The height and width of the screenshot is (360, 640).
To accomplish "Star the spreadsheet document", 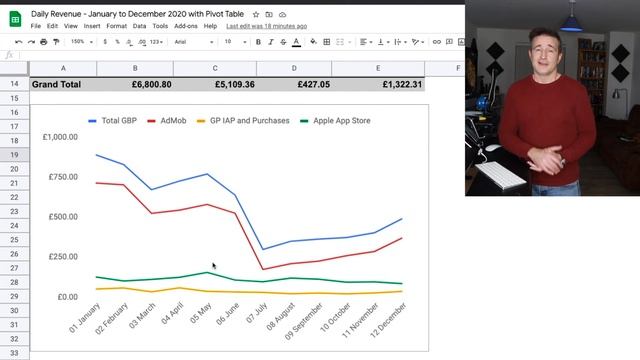I will [256, 14].
